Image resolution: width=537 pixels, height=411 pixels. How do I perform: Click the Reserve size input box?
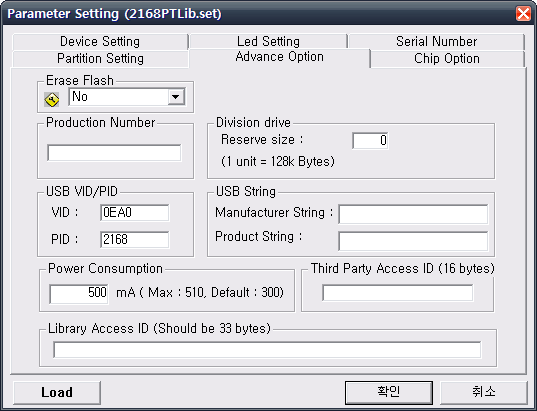(370, 140)
